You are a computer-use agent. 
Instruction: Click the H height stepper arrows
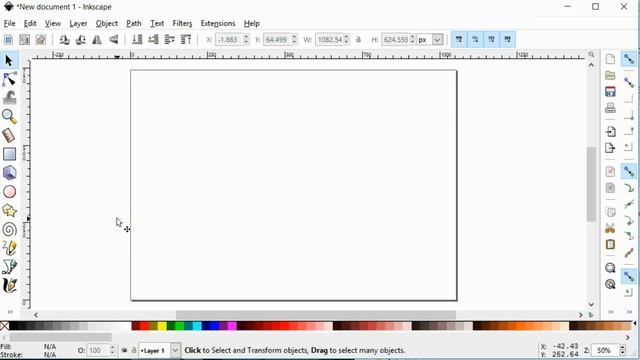[413, 40]
